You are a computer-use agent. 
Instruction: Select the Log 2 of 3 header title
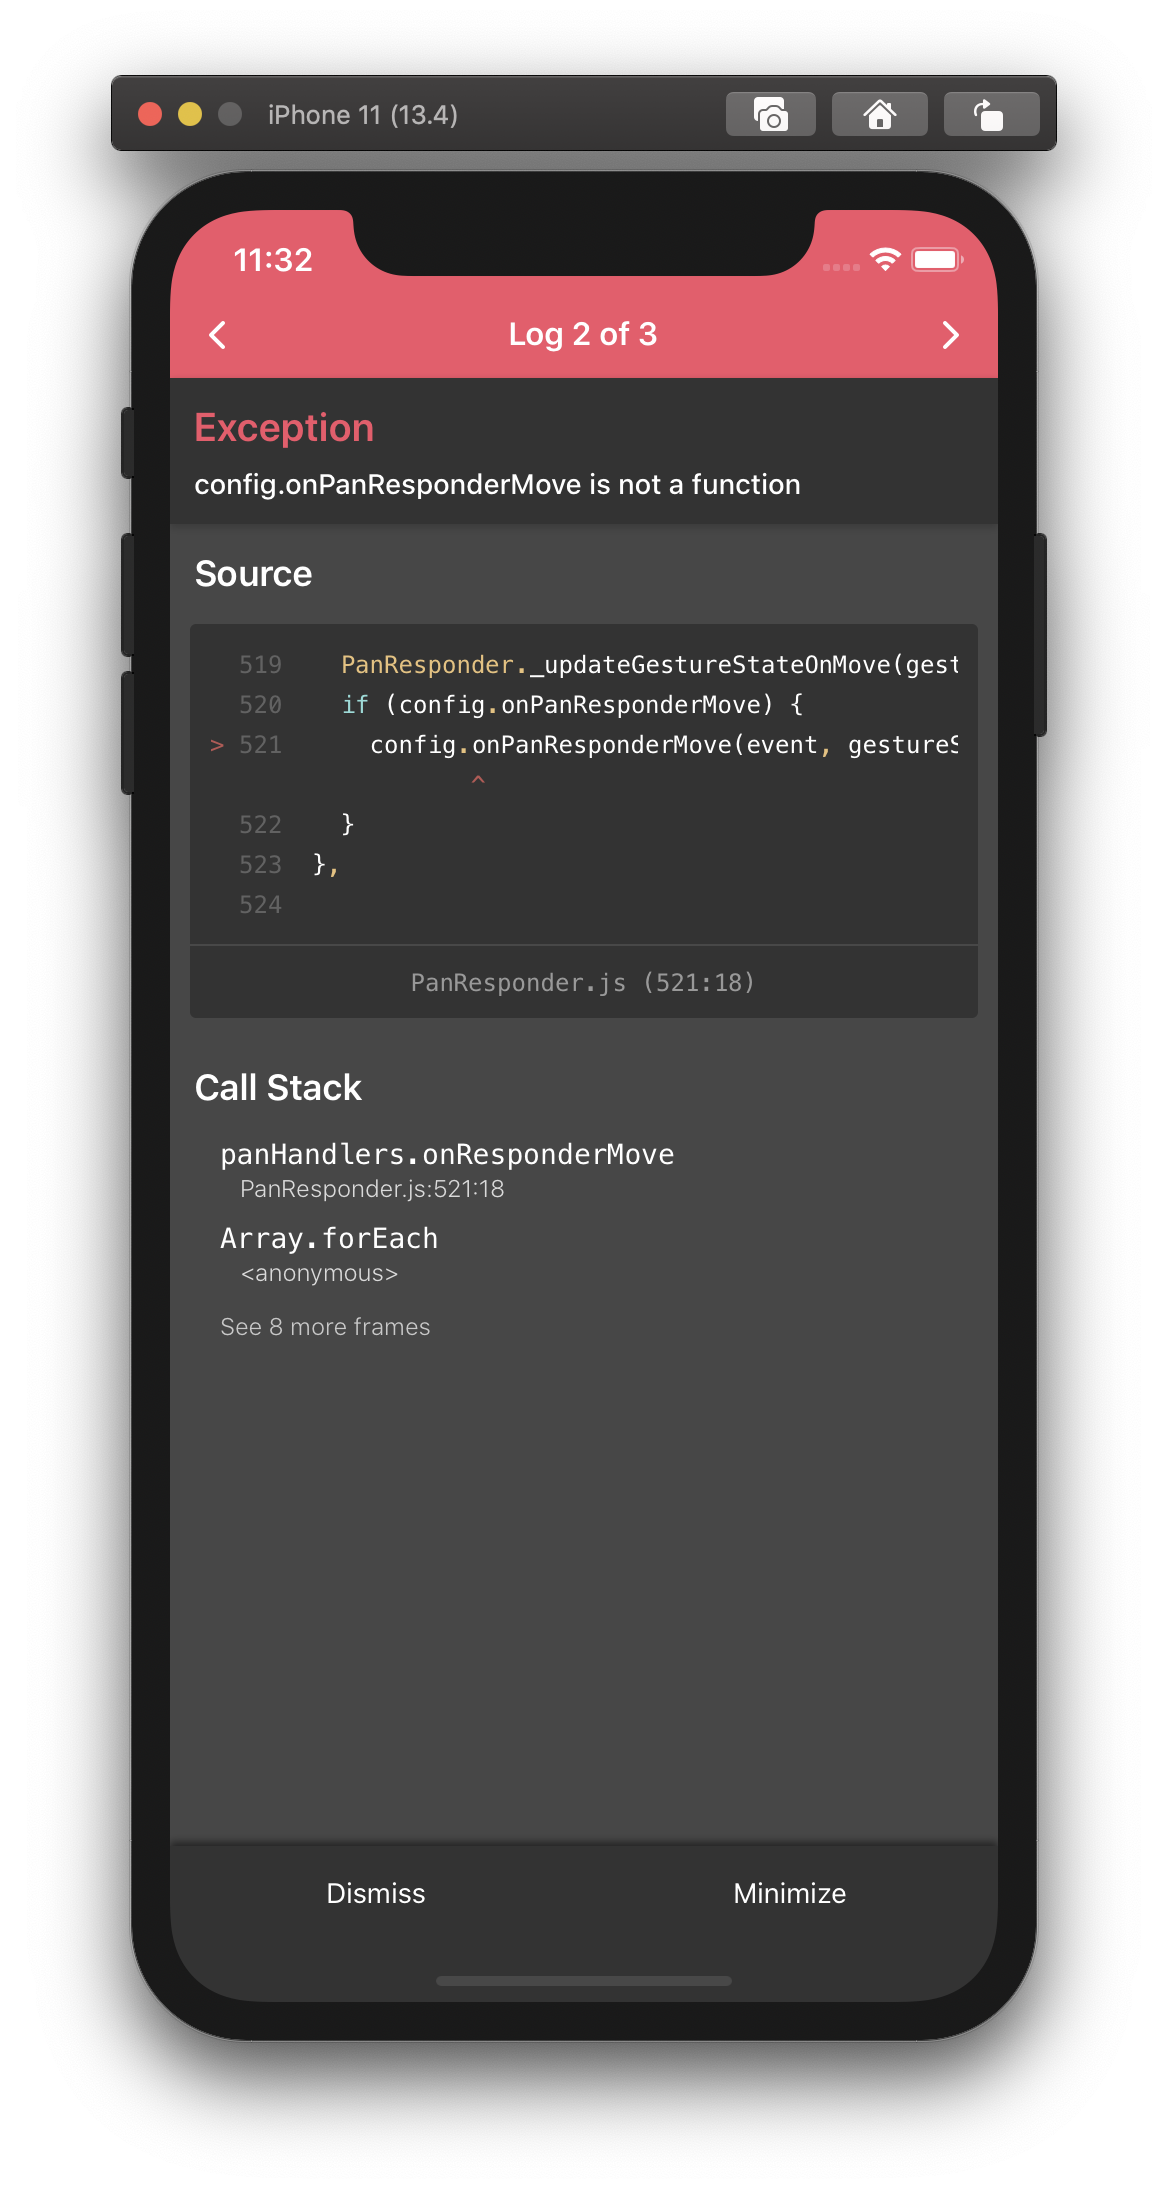(x=583, y=334)
